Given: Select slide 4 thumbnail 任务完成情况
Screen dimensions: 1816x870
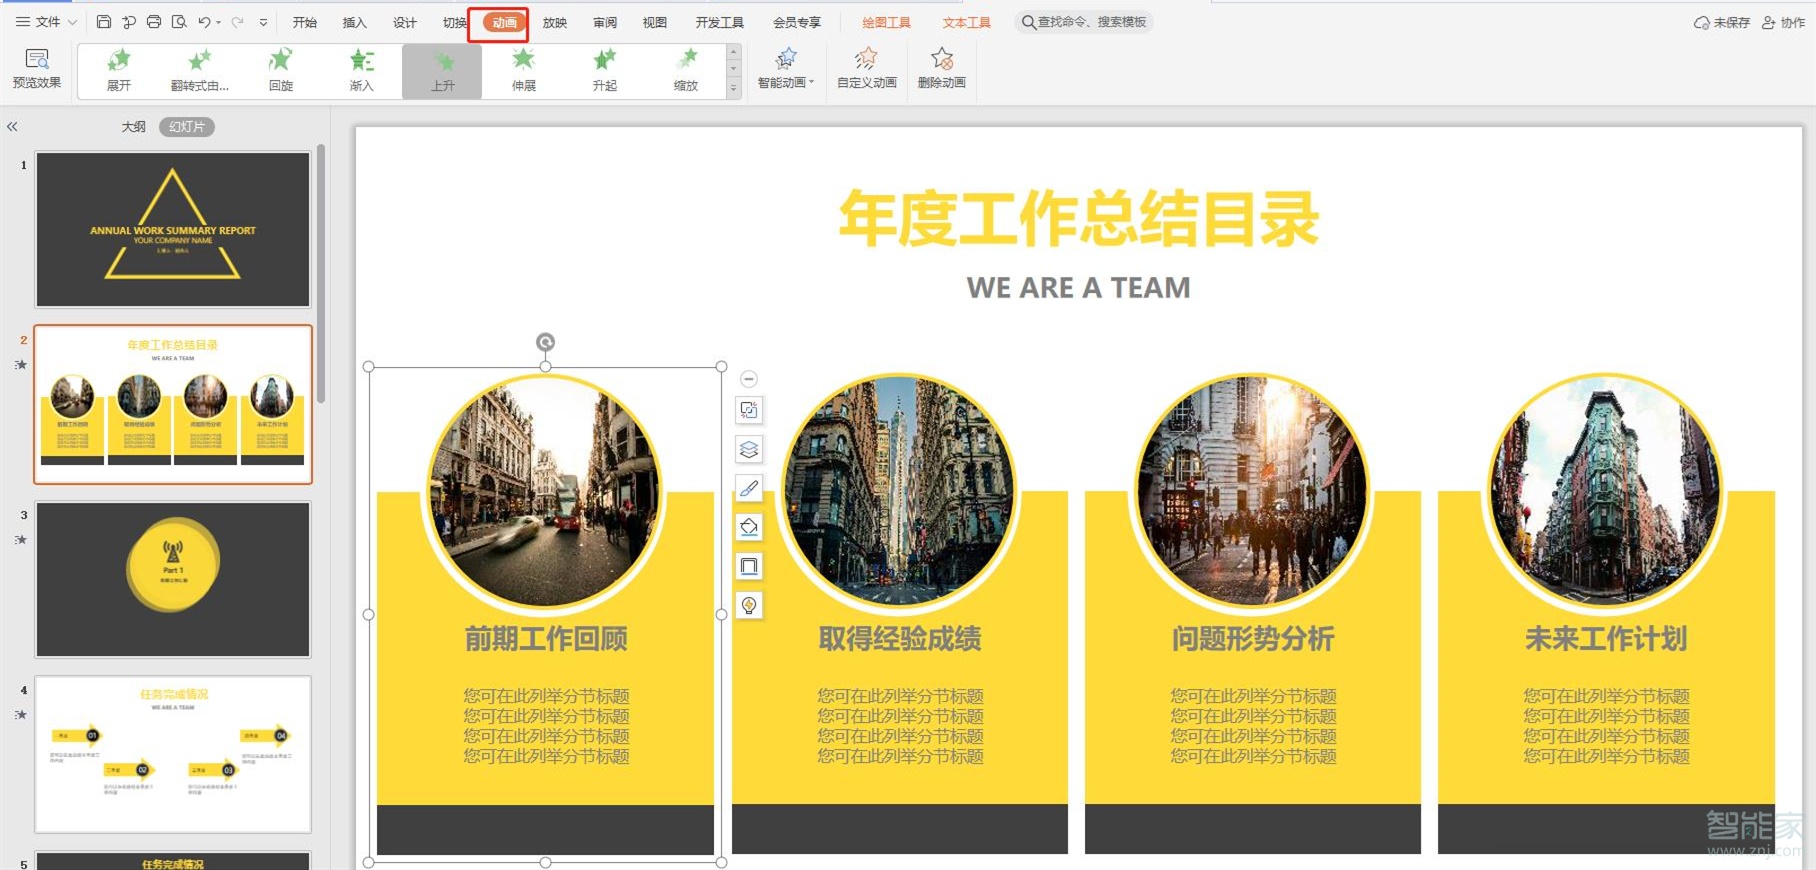Looking at the screenshot, I should [173, 754].
